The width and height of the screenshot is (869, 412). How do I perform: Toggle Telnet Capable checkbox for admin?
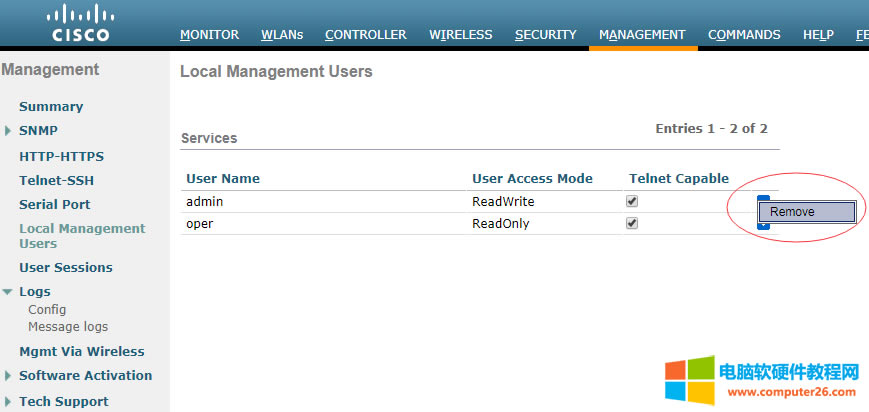point(631,201)
